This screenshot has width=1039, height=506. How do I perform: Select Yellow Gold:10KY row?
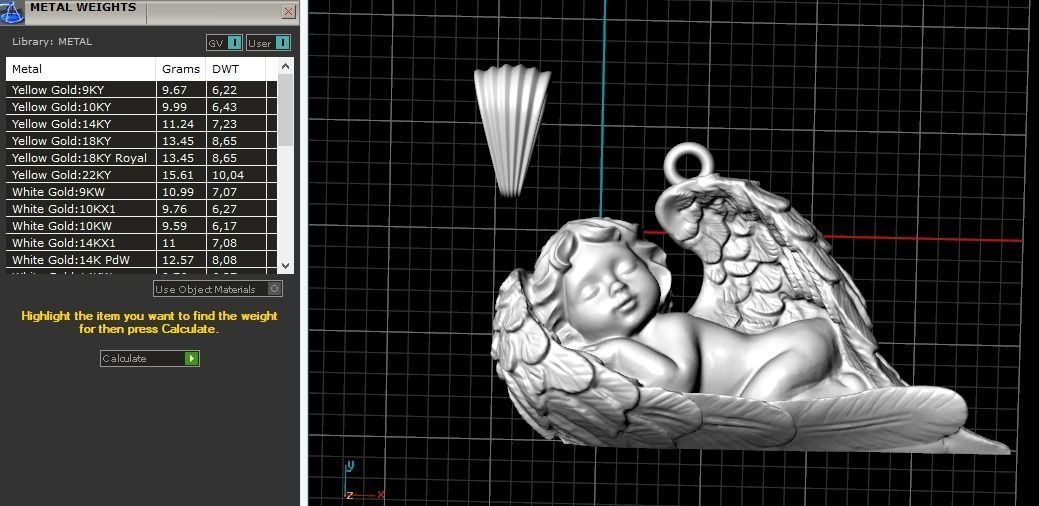pos(141,107)
